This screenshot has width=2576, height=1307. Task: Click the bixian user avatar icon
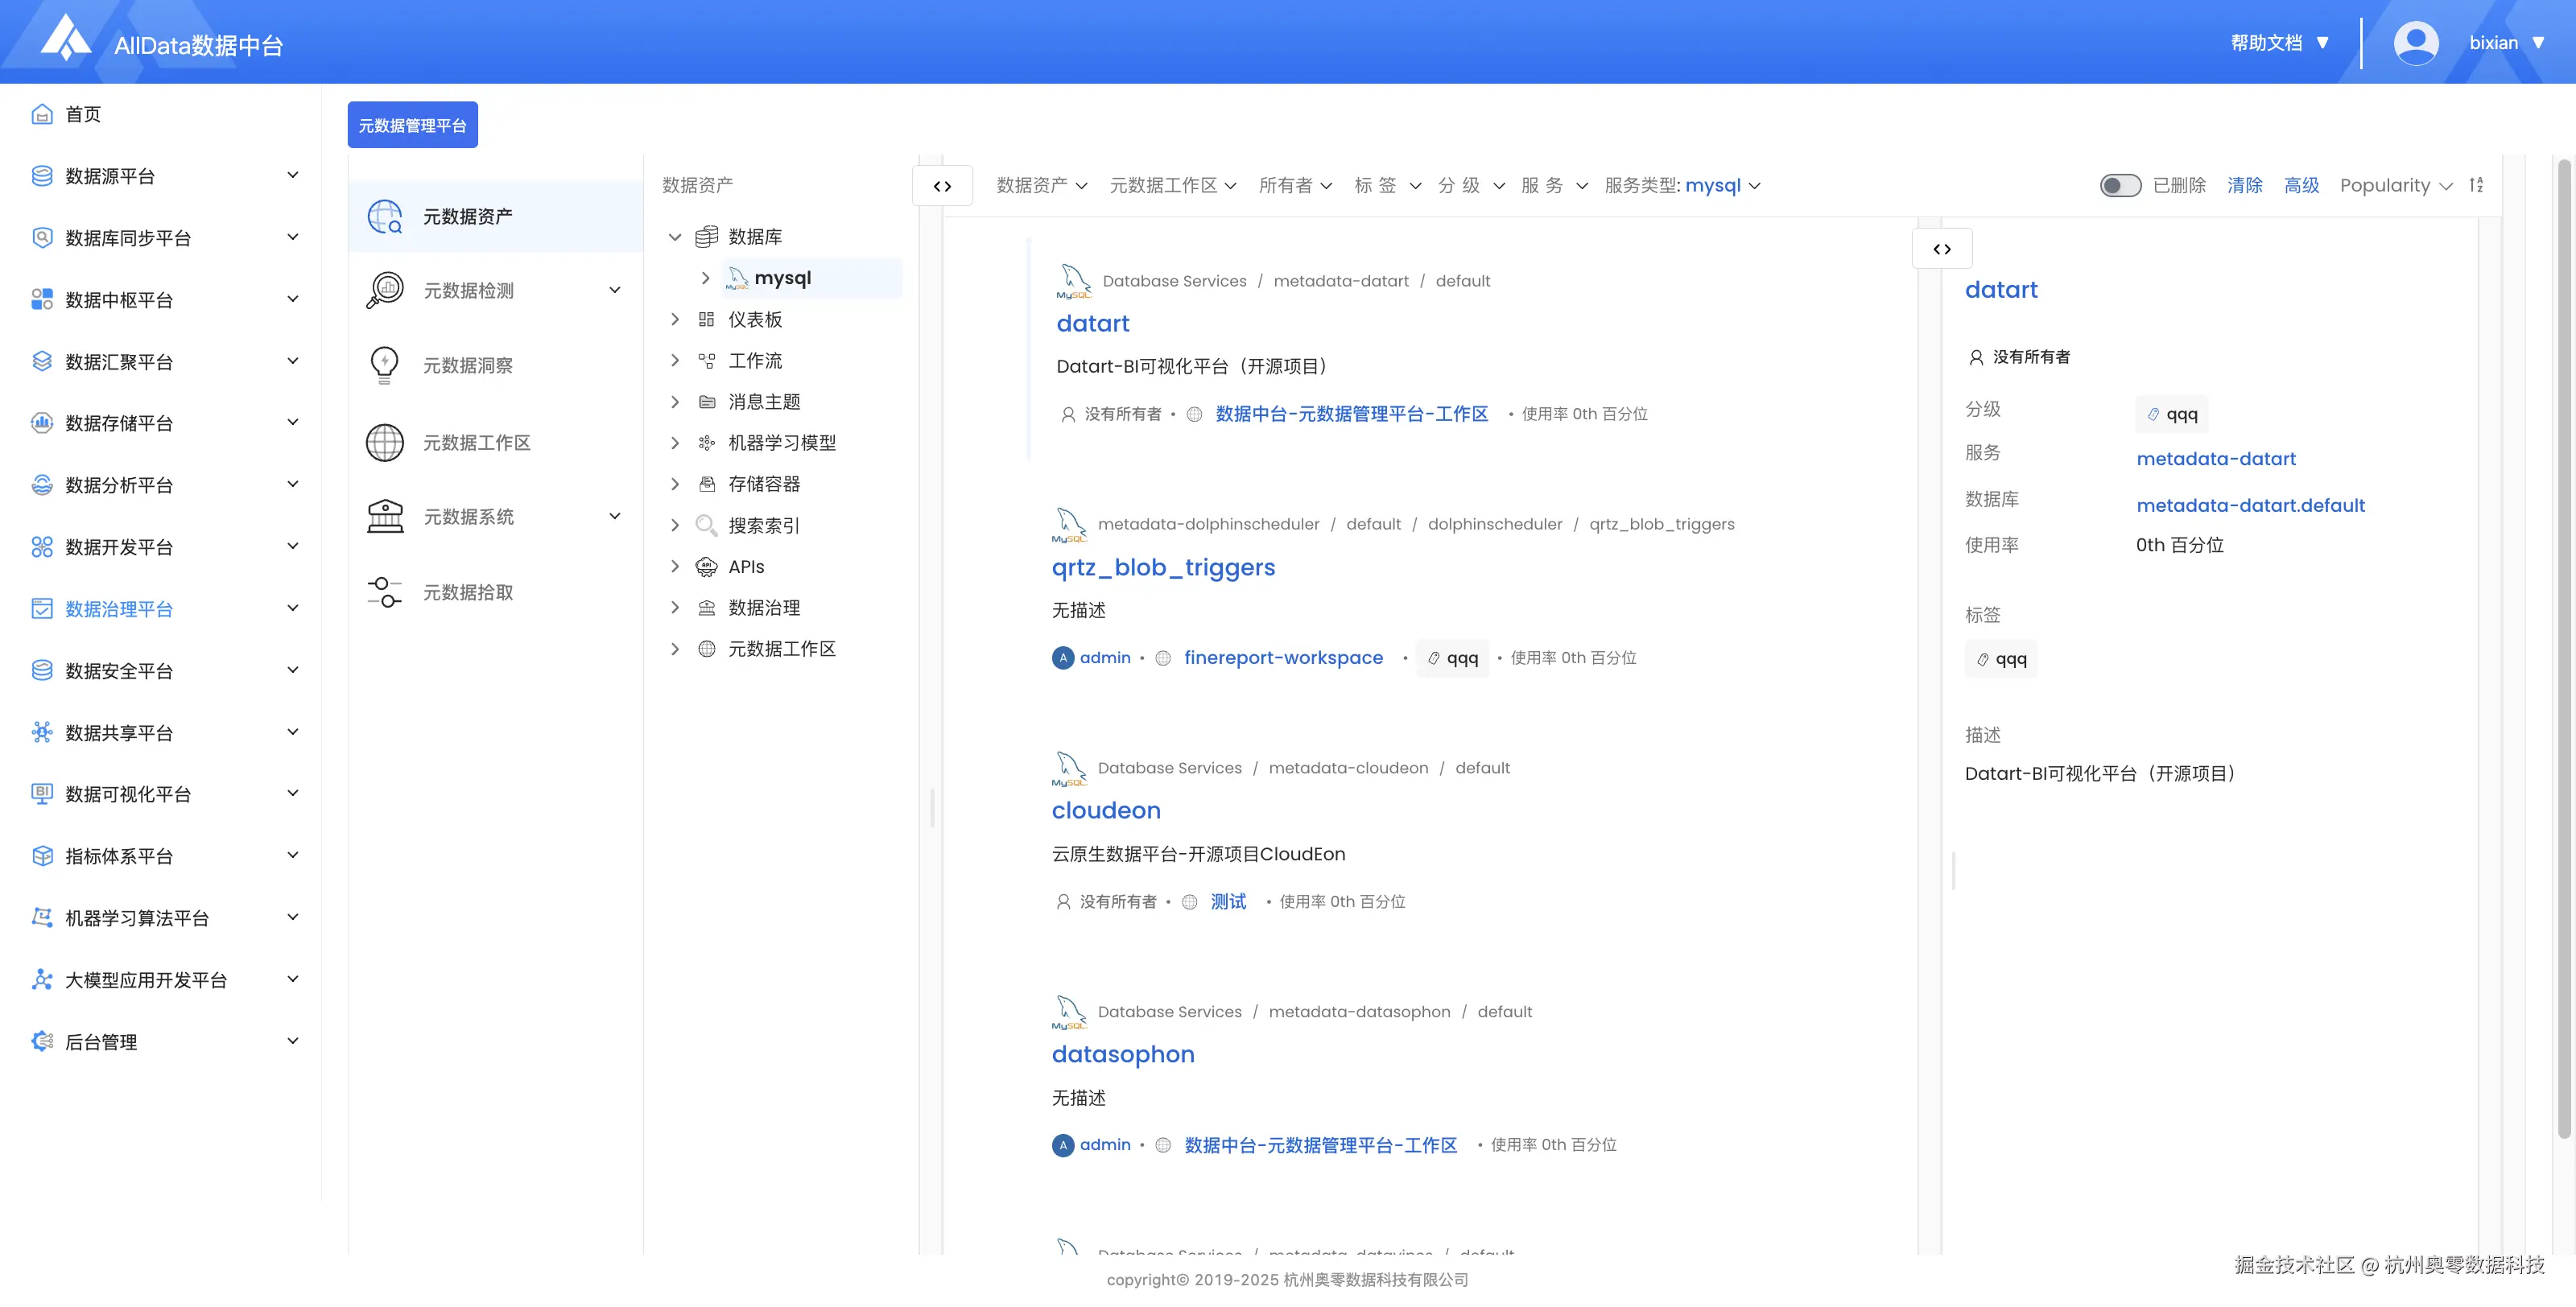(2415, 43)
